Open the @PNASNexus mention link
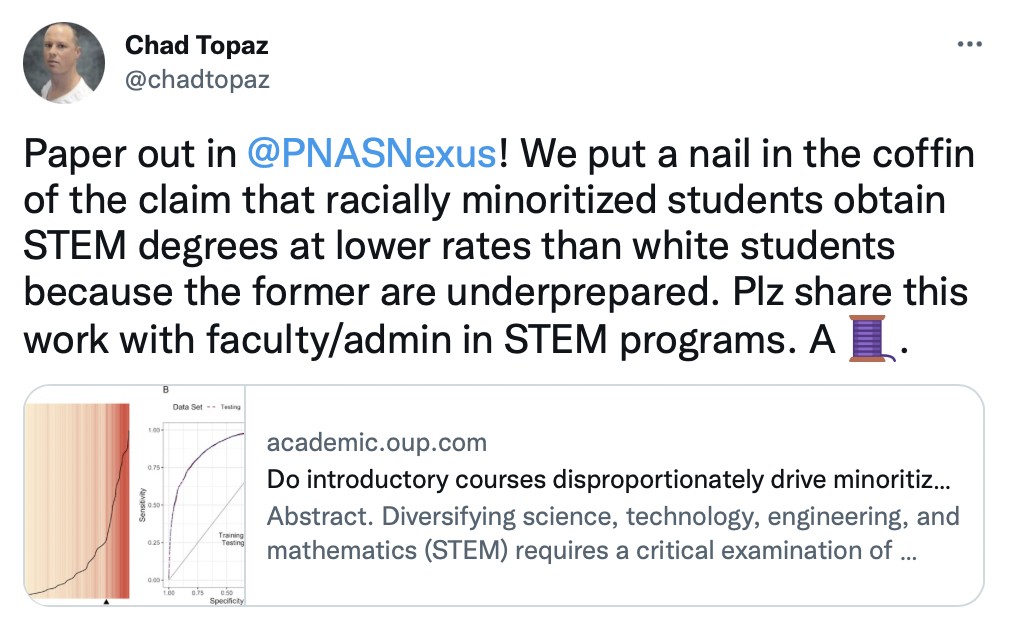This screenshot has height=624, width=1012. [x=372, y=154]
